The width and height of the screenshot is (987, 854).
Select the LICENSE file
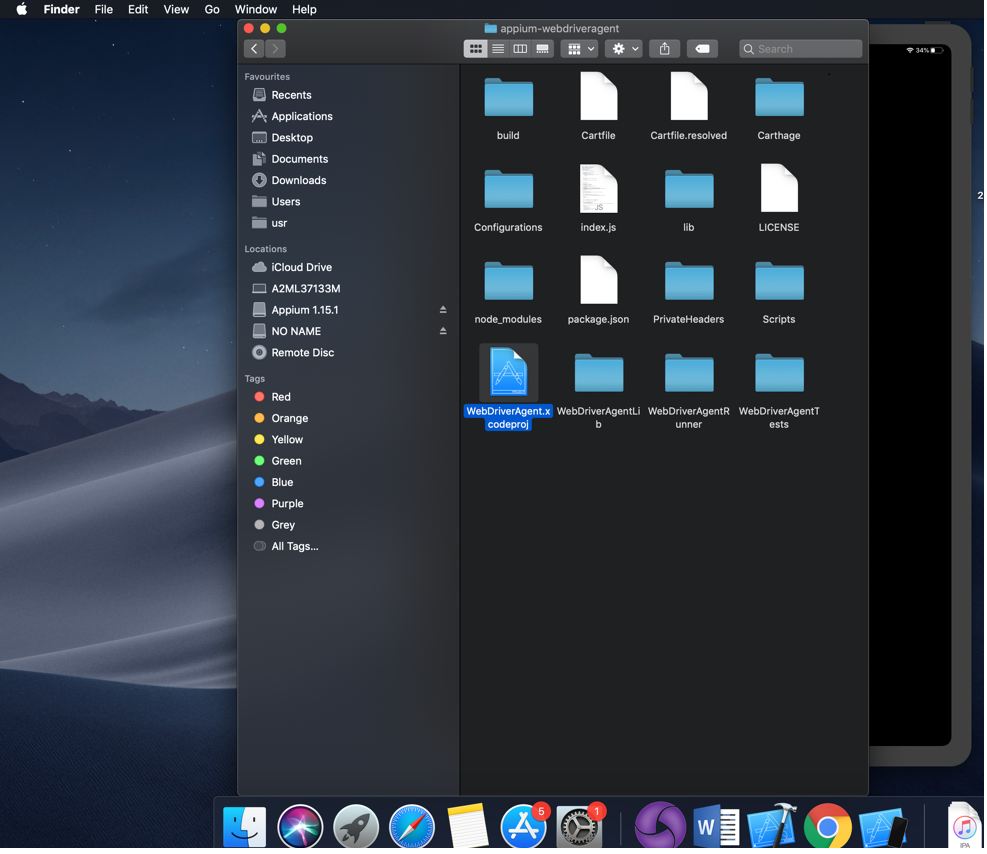[x=779, y=188]
